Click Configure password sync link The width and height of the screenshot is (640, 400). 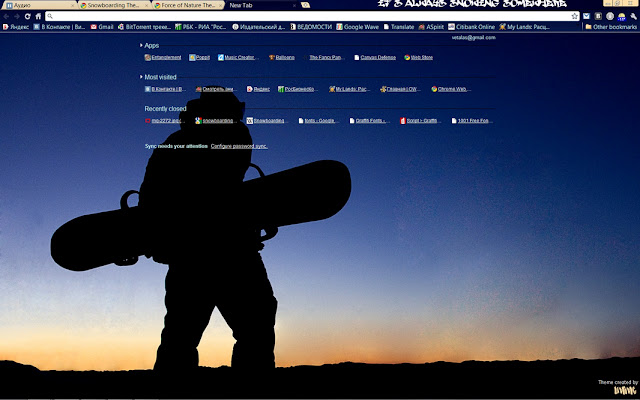(x=239, y=146)
